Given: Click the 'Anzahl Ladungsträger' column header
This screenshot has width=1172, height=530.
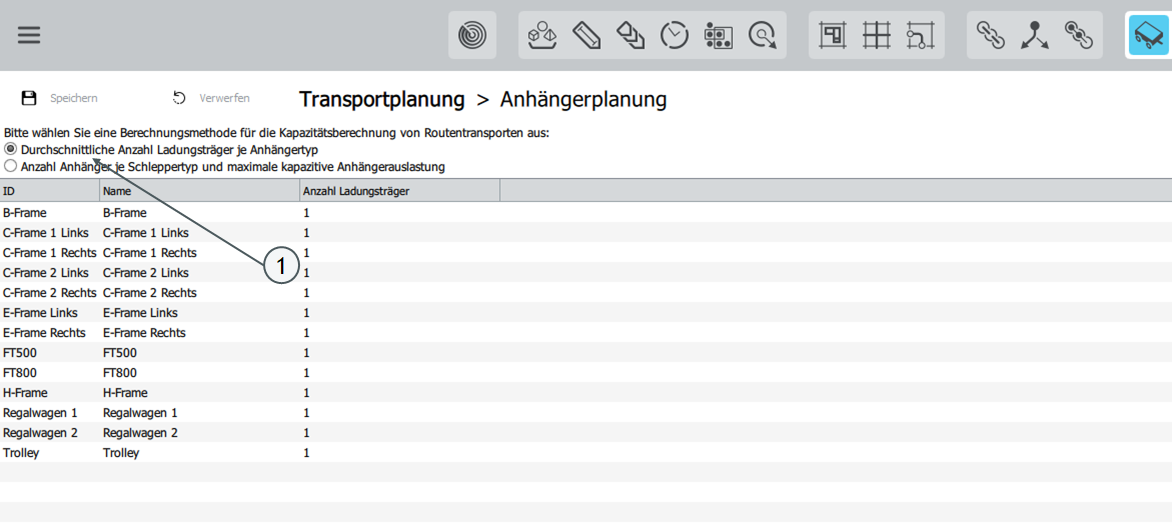Looking at the screenshot, I should coord(399,191).
